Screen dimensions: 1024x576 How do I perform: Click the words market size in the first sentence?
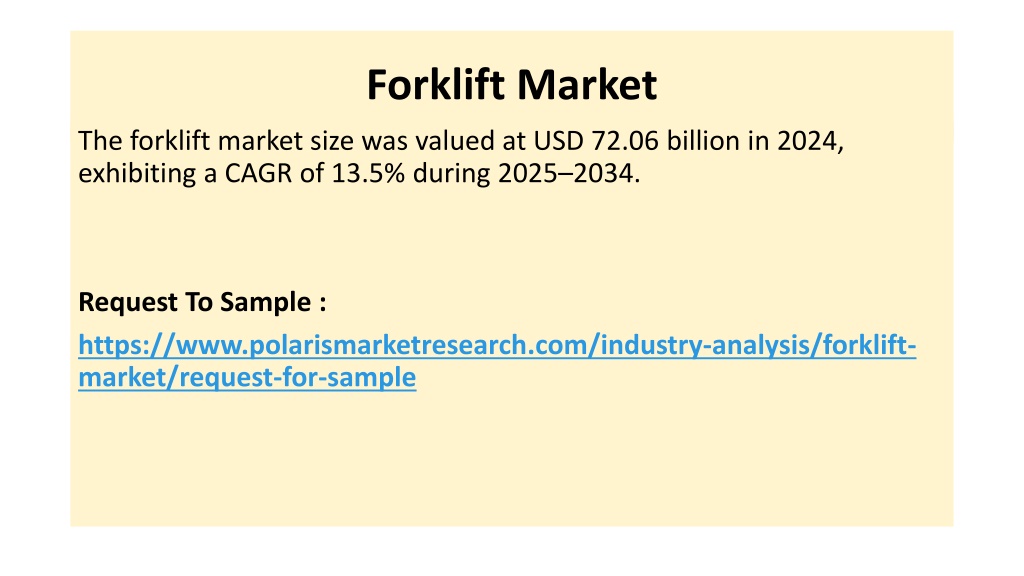[x=285, y=141]
